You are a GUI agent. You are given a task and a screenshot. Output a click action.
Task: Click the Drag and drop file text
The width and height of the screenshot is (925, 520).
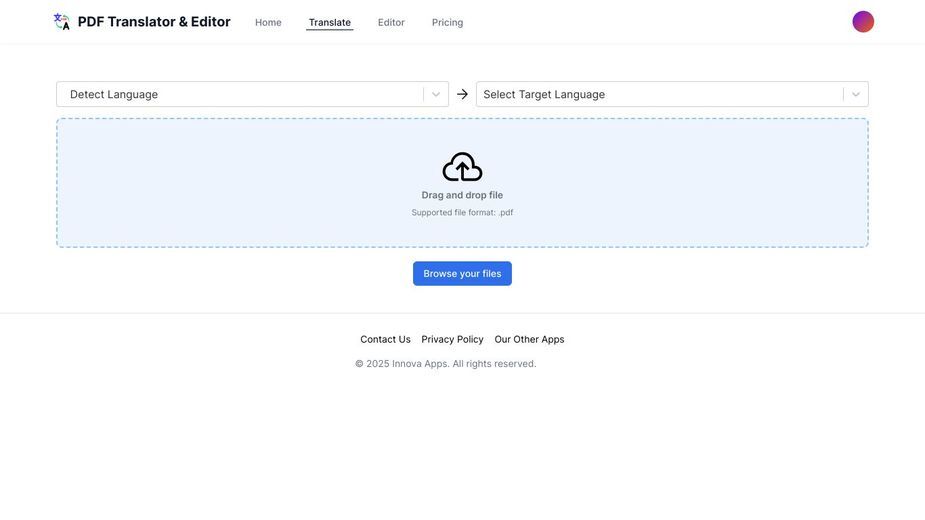tap(462, 195)
